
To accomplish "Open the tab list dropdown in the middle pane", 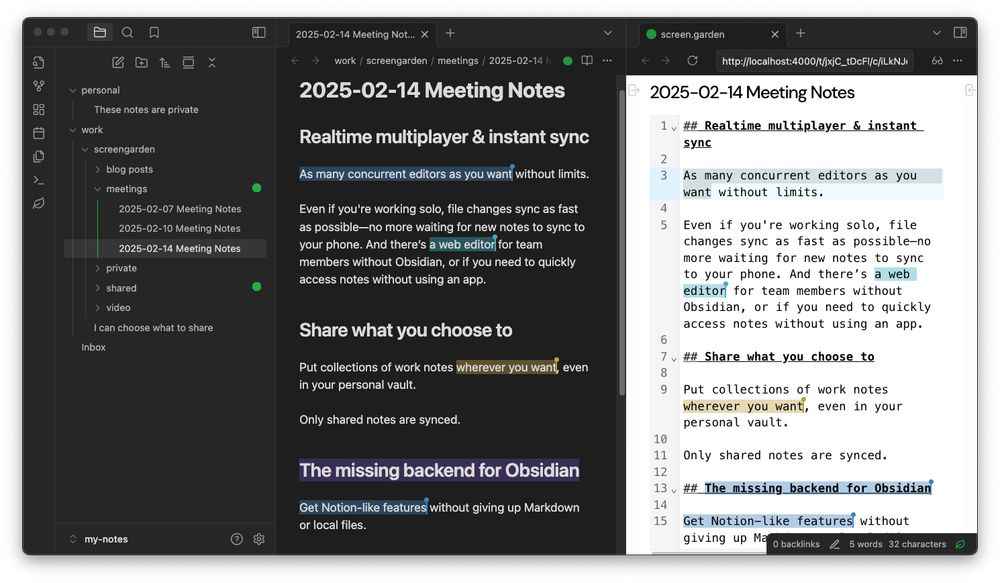I will tap(608, 33).
